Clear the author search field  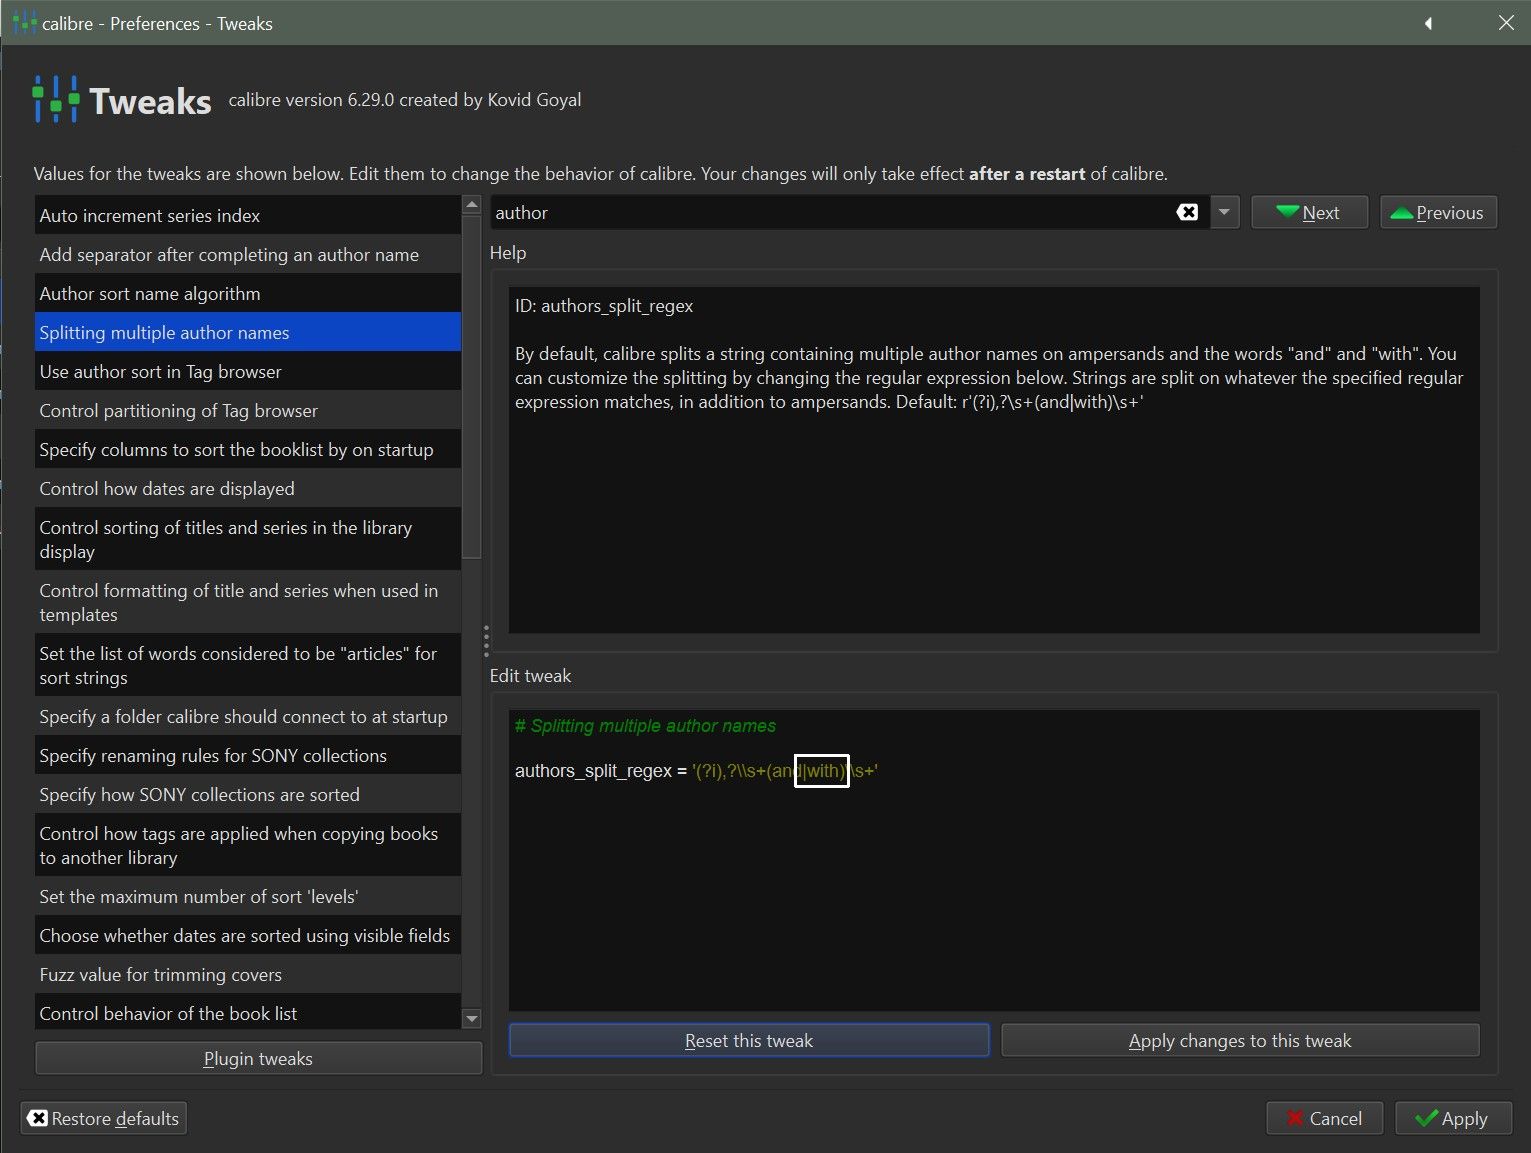[1187, 212]
